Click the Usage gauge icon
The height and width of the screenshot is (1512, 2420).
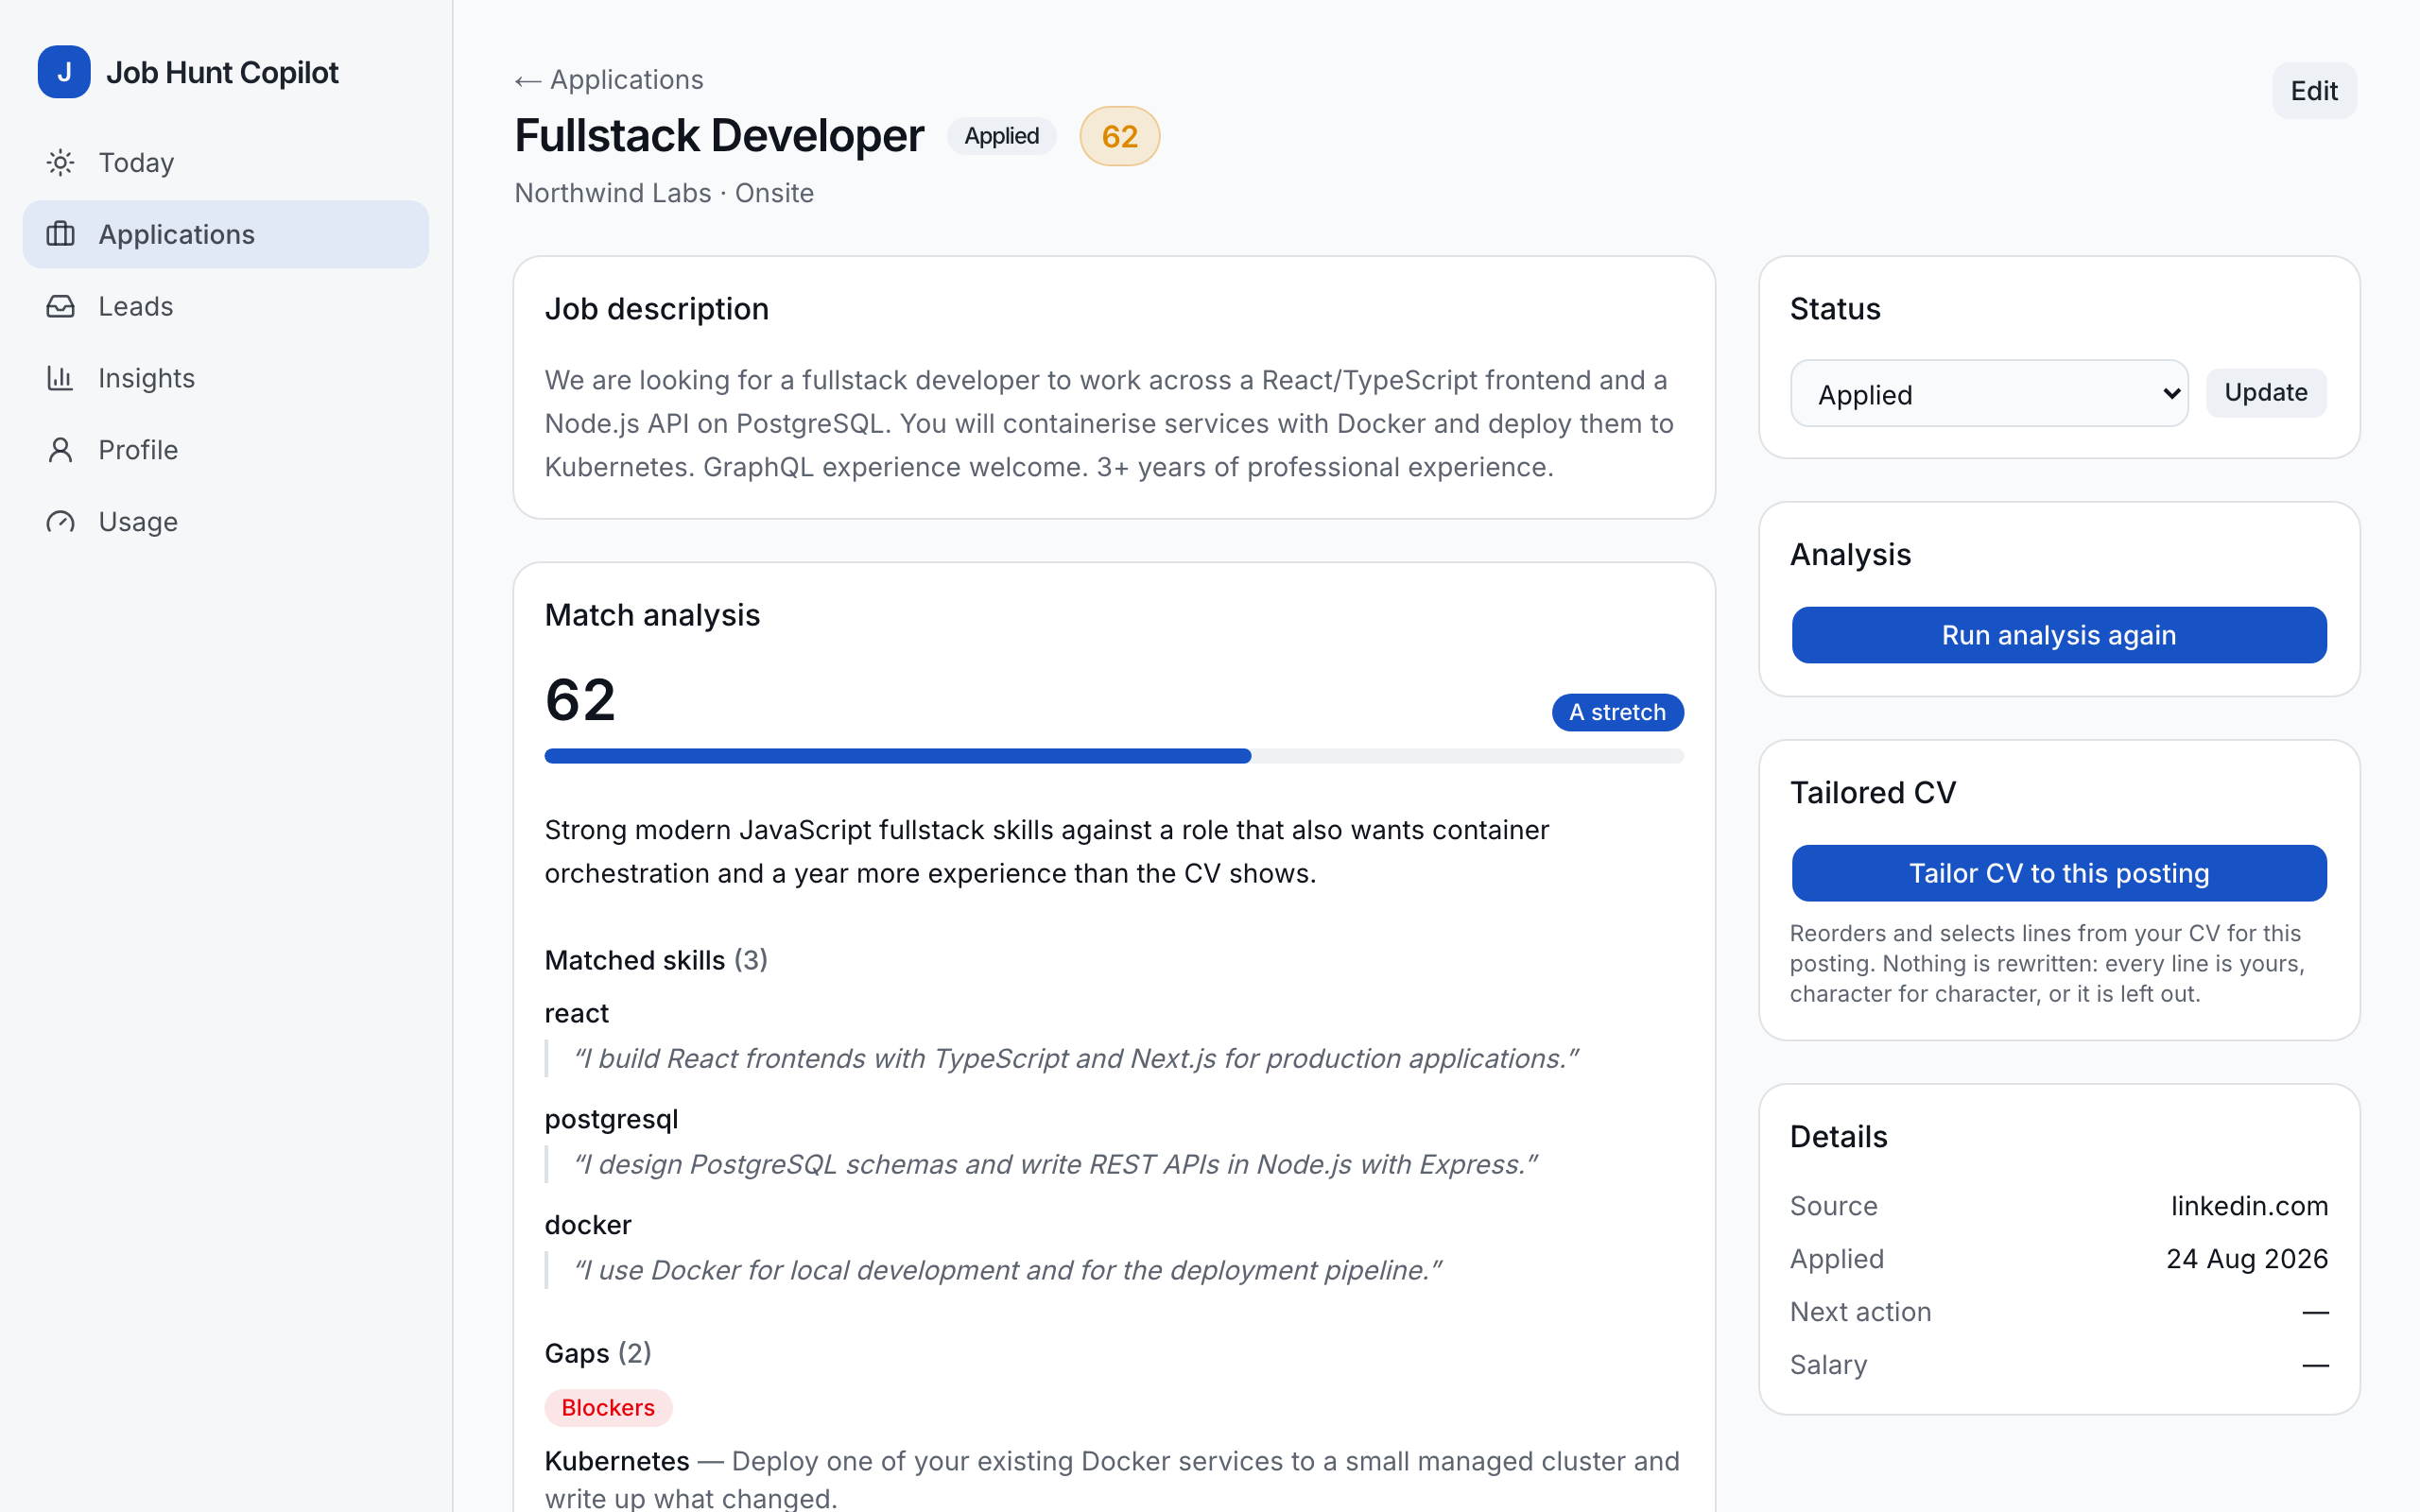[x=61, y=522]
